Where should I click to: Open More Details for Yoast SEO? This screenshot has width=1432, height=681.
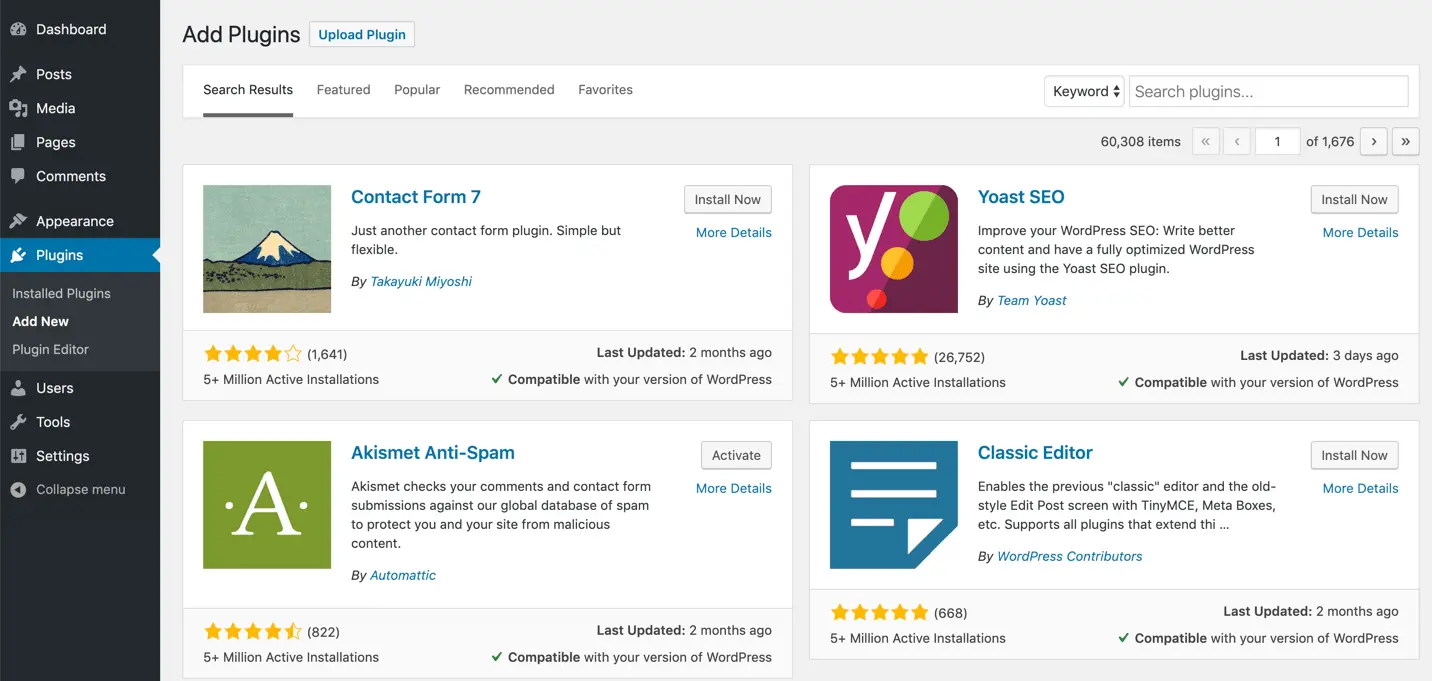click(x=1360, y=232)
